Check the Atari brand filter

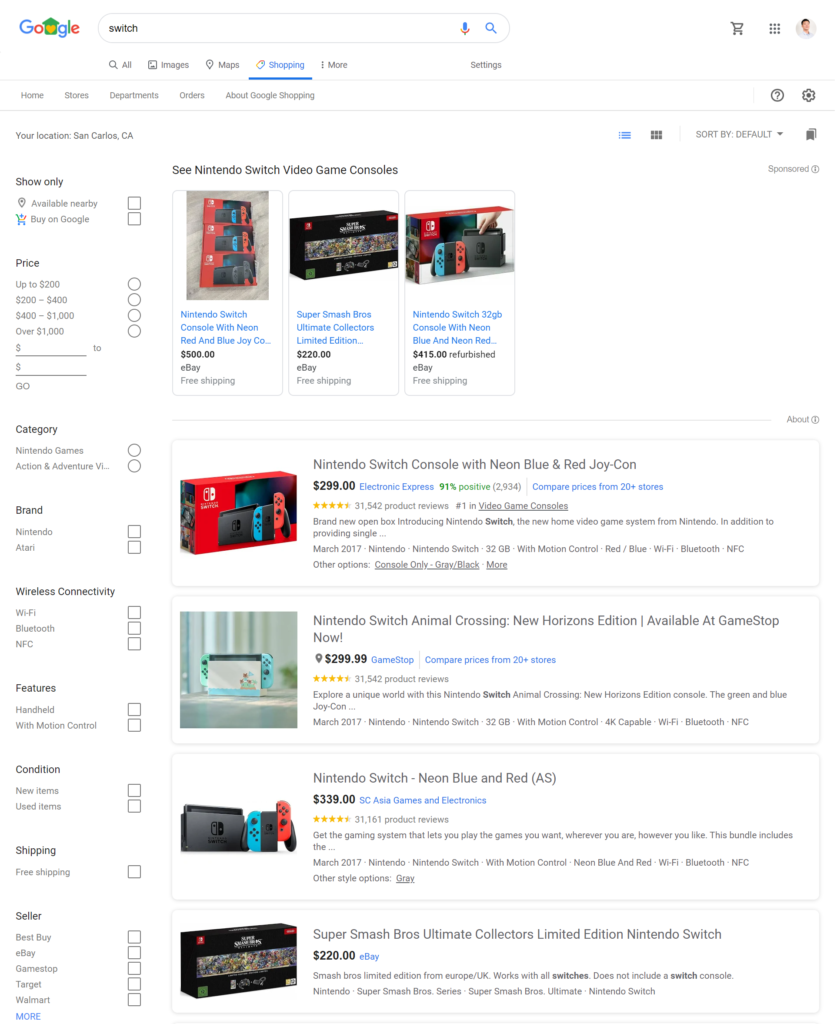[134, 547]
